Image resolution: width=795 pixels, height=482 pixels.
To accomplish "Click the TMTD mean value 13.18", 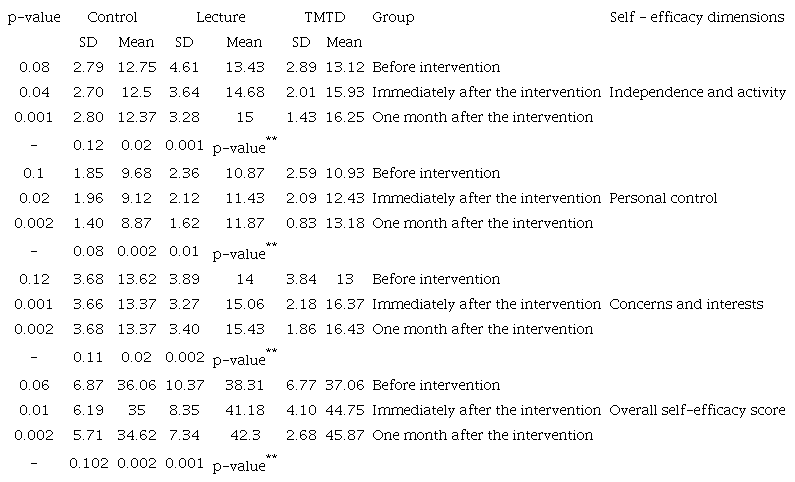I will click(344, 223).
